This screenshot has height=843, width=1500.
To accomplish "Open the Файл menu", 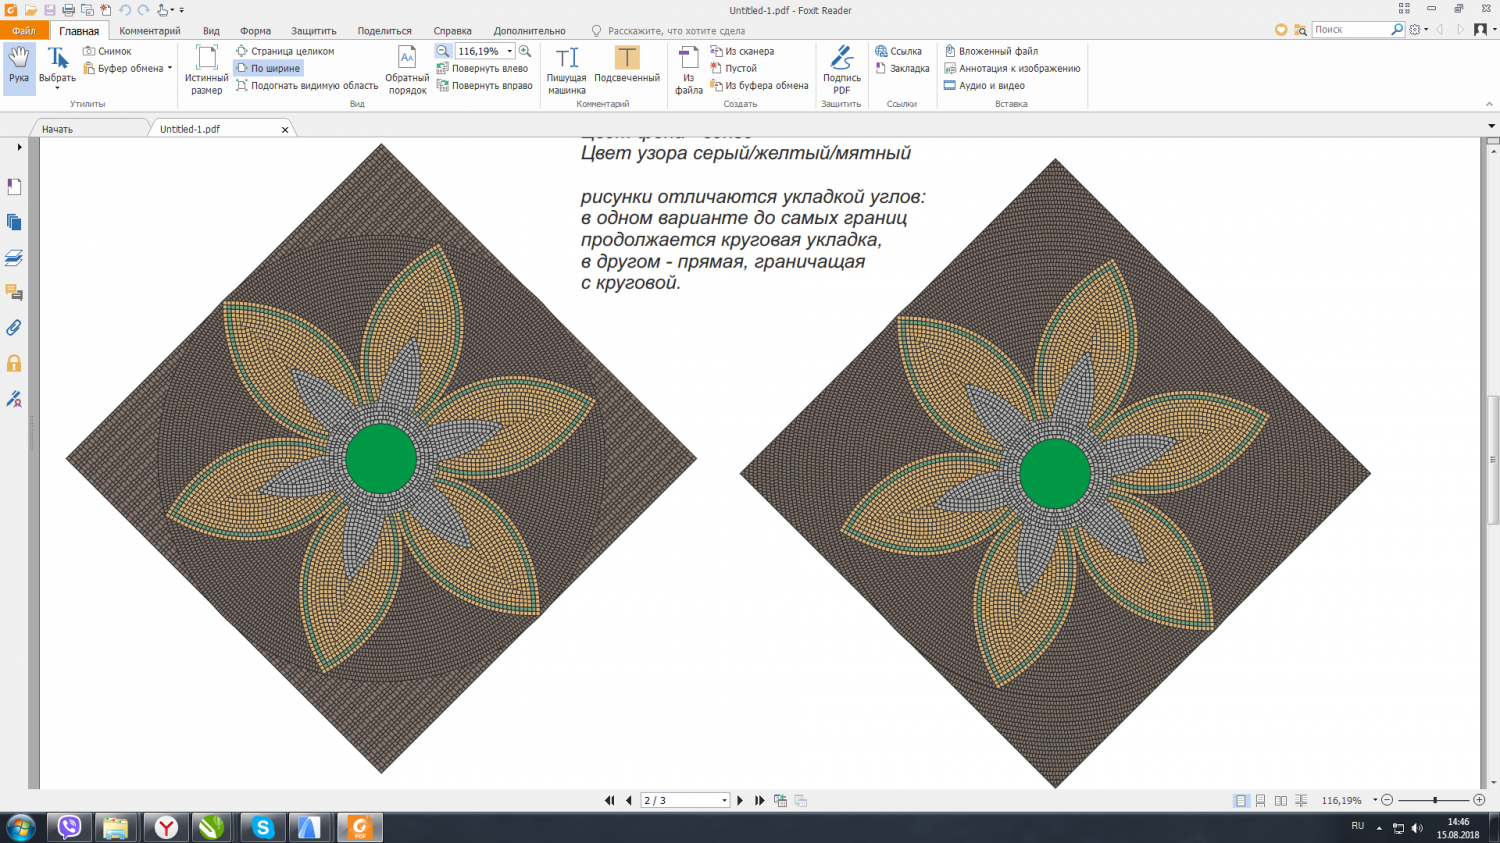I will (24, 31).
